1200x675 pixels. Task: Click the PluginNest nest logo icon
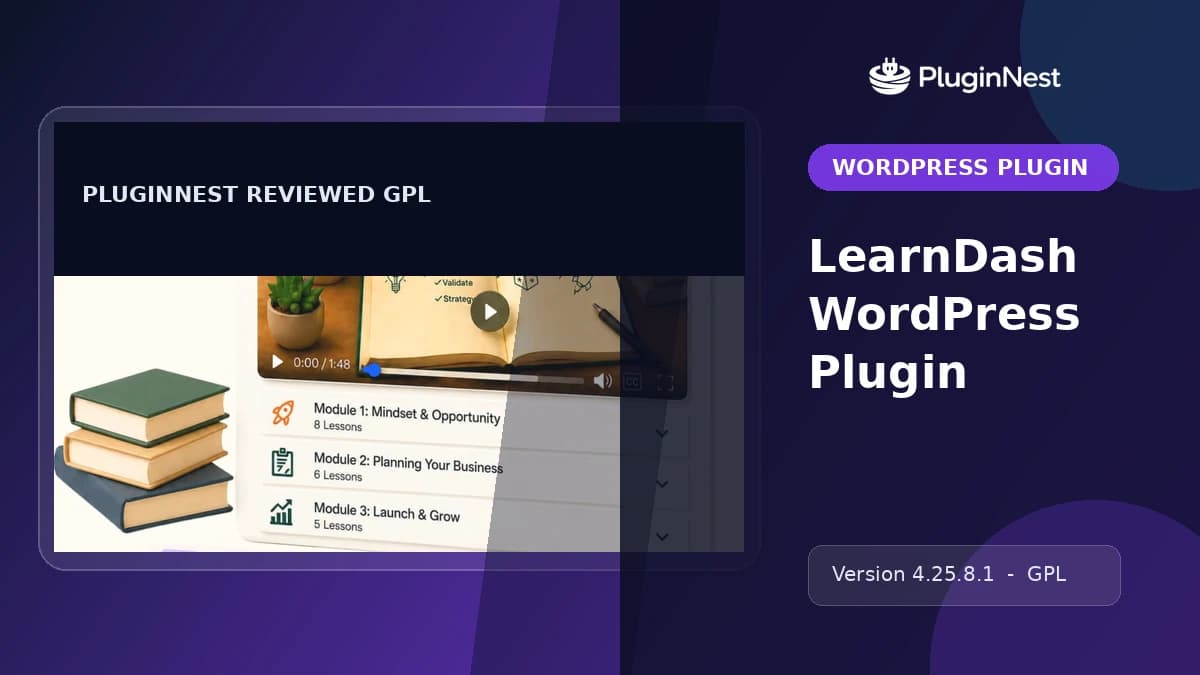pyautogui.click(x=889, y=77)
